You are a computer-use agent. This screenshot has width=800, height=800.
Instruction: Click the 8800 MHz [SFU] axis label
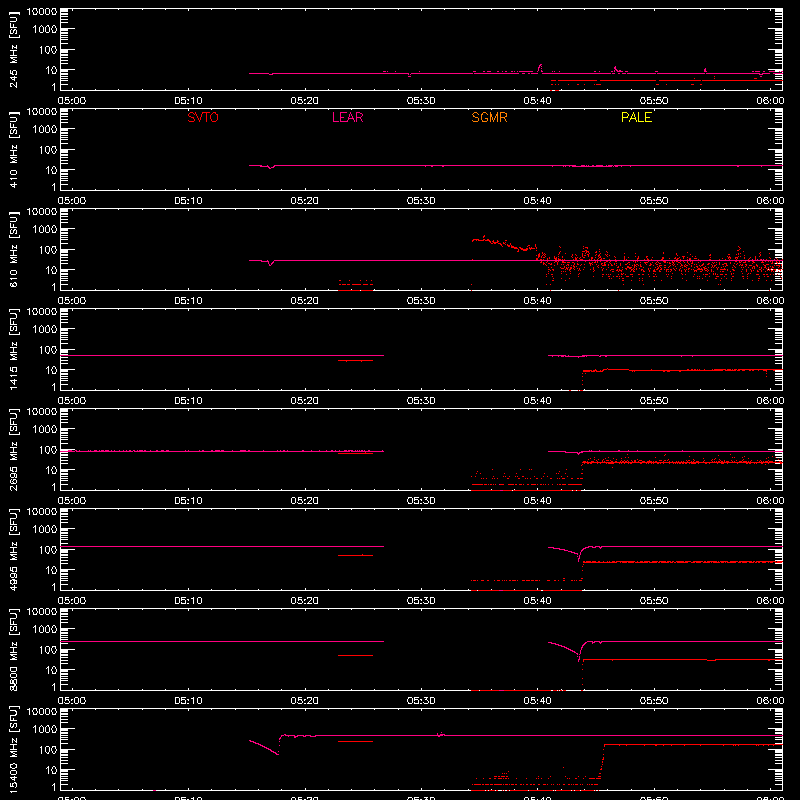click(x=14, y=649)
